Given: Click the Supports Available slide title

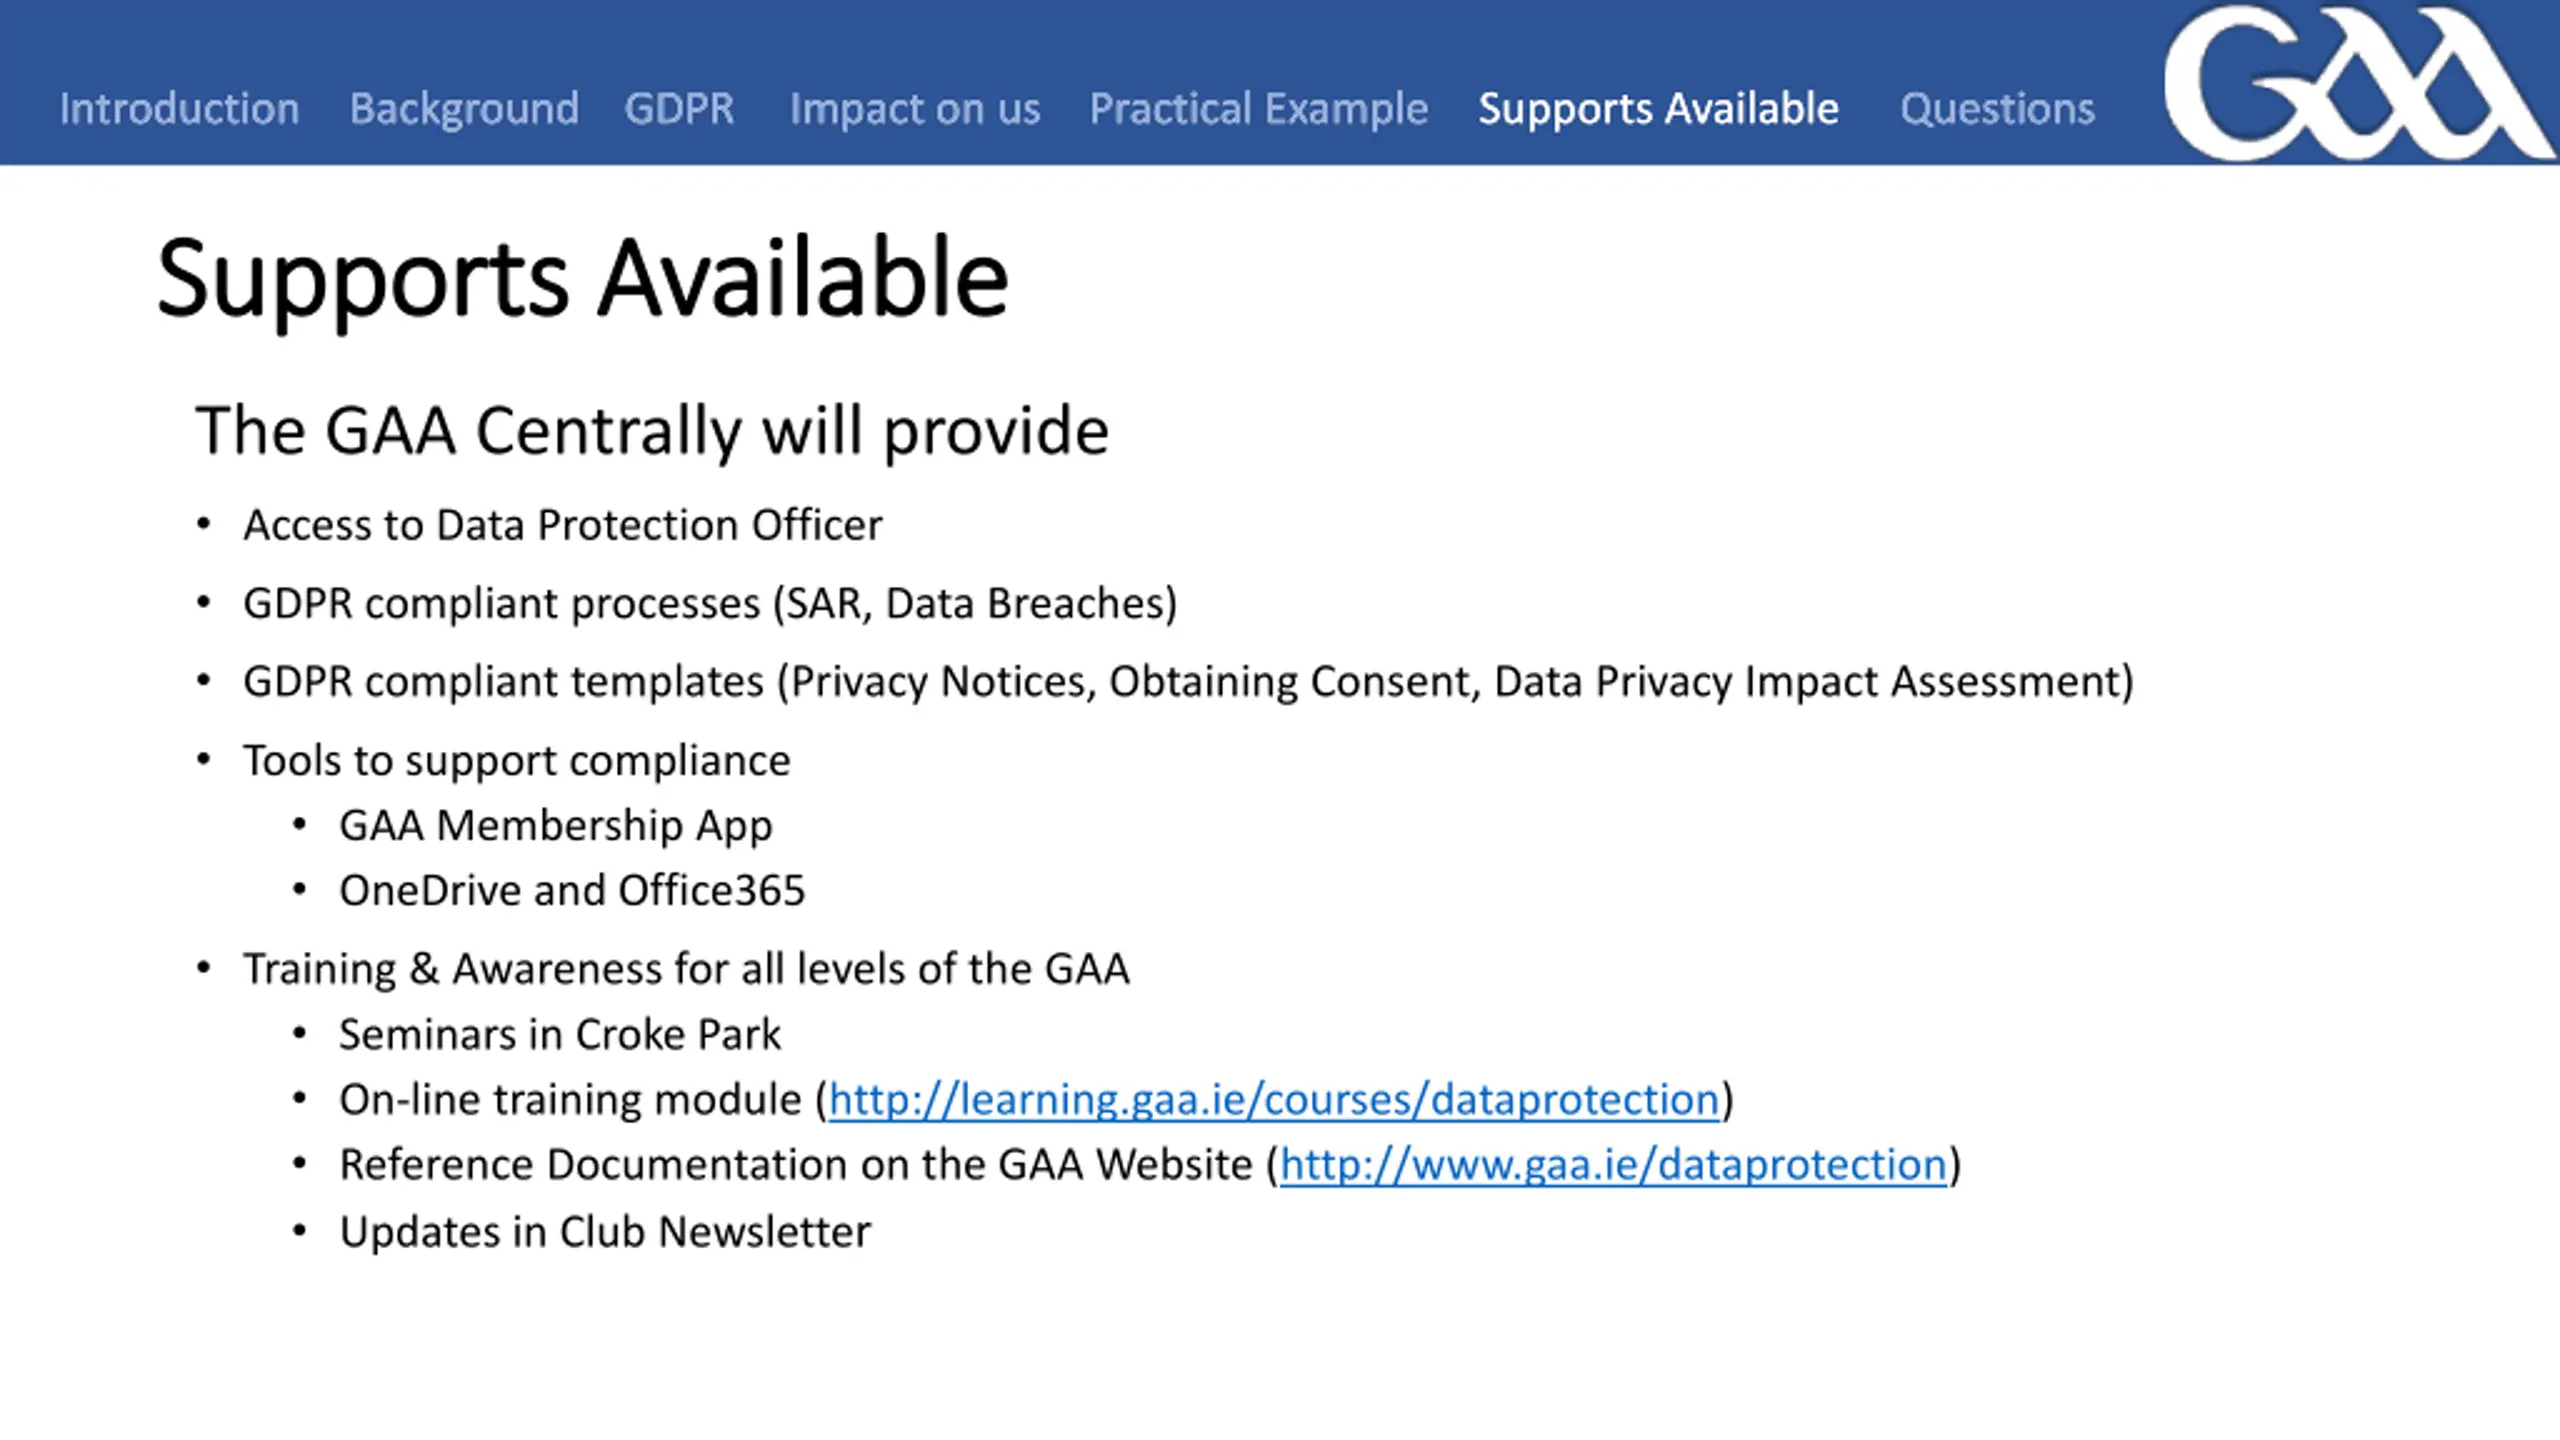Looking at the screenshot, I should coord(583,280).
